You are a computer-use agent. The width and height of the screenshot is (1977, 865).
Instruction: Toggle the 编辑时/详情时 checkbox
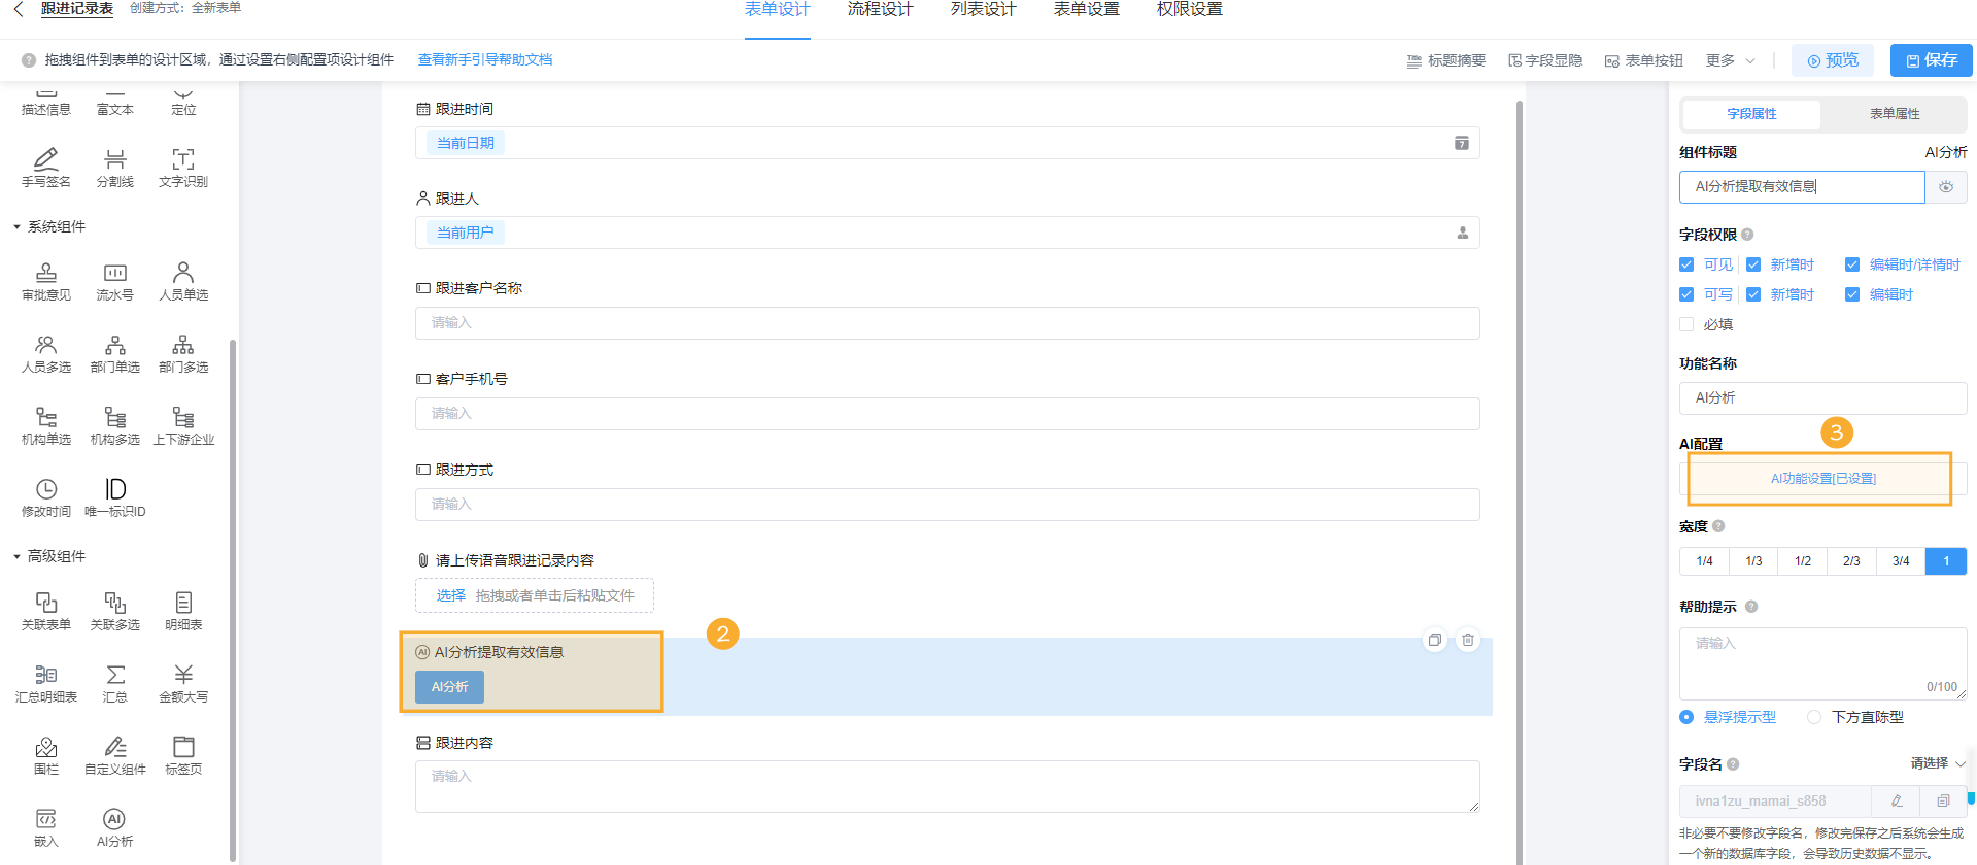coord(1852,265)
